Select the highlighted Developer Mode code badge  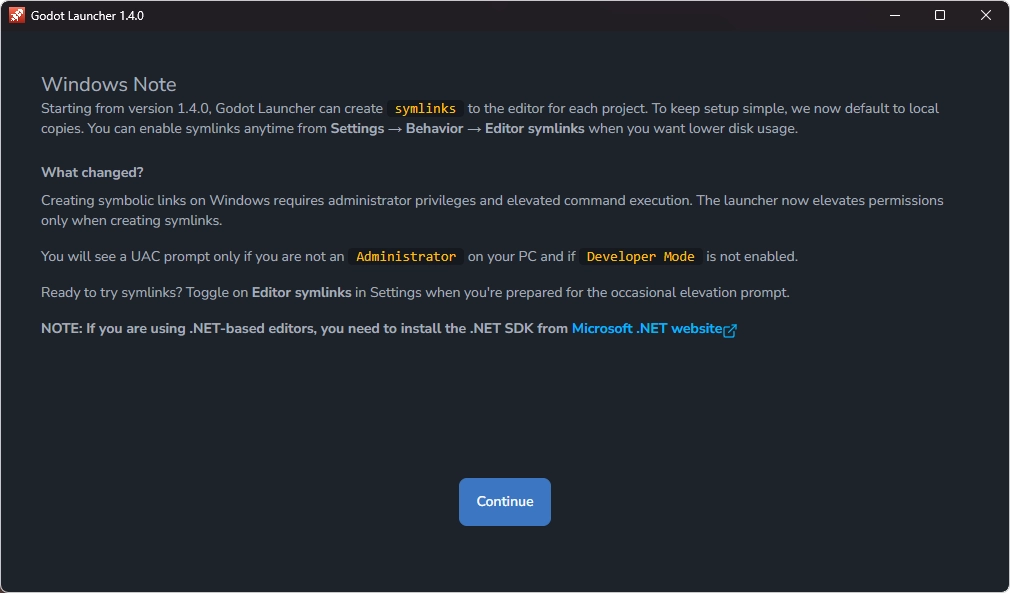click(639, 256)
